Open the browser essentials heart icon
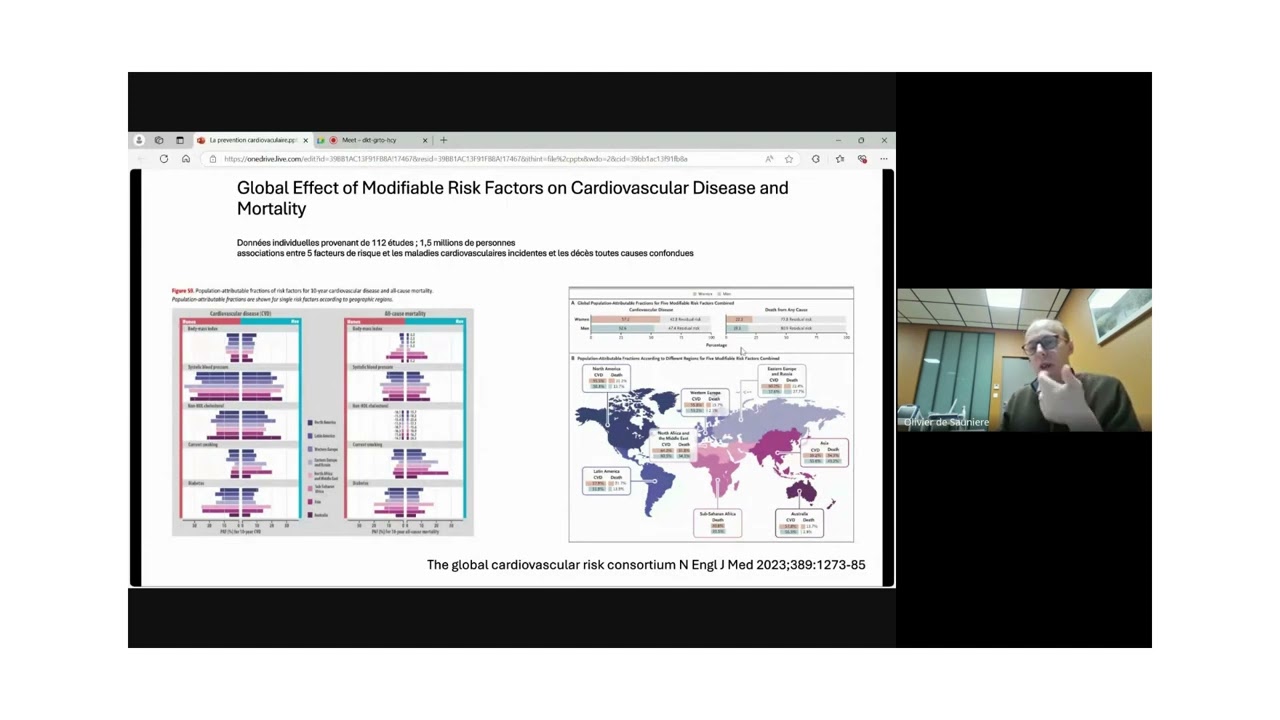This screenshot has width=1280, height=720. click(862, 159)
